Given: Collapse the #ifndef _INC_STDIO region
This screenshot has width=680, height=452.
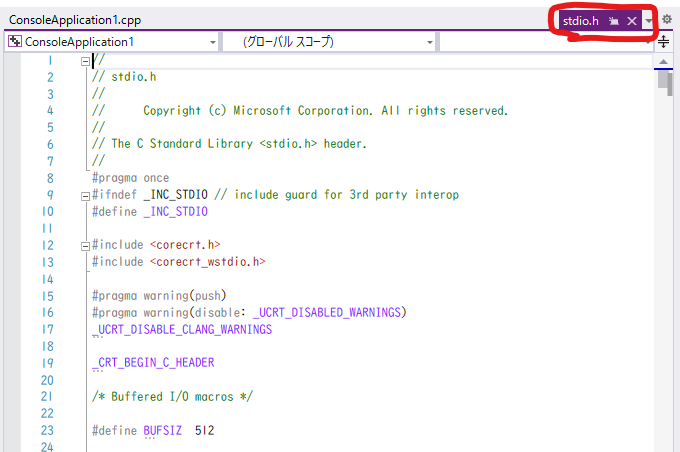Looking at the screenshot, I should coord(85,195).
